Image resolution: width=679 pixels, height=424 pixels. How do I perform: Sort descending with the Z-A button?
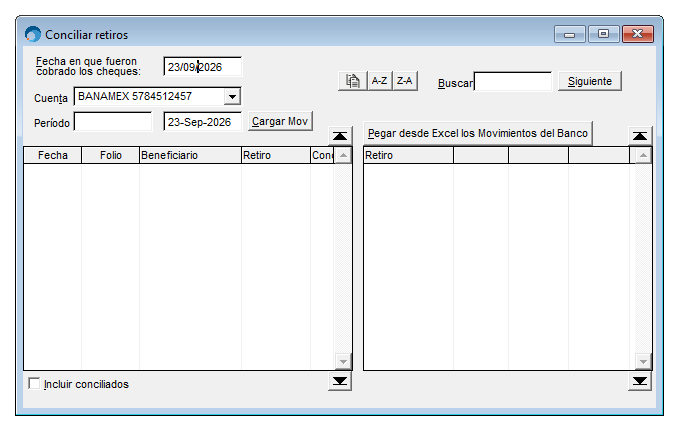405,81
